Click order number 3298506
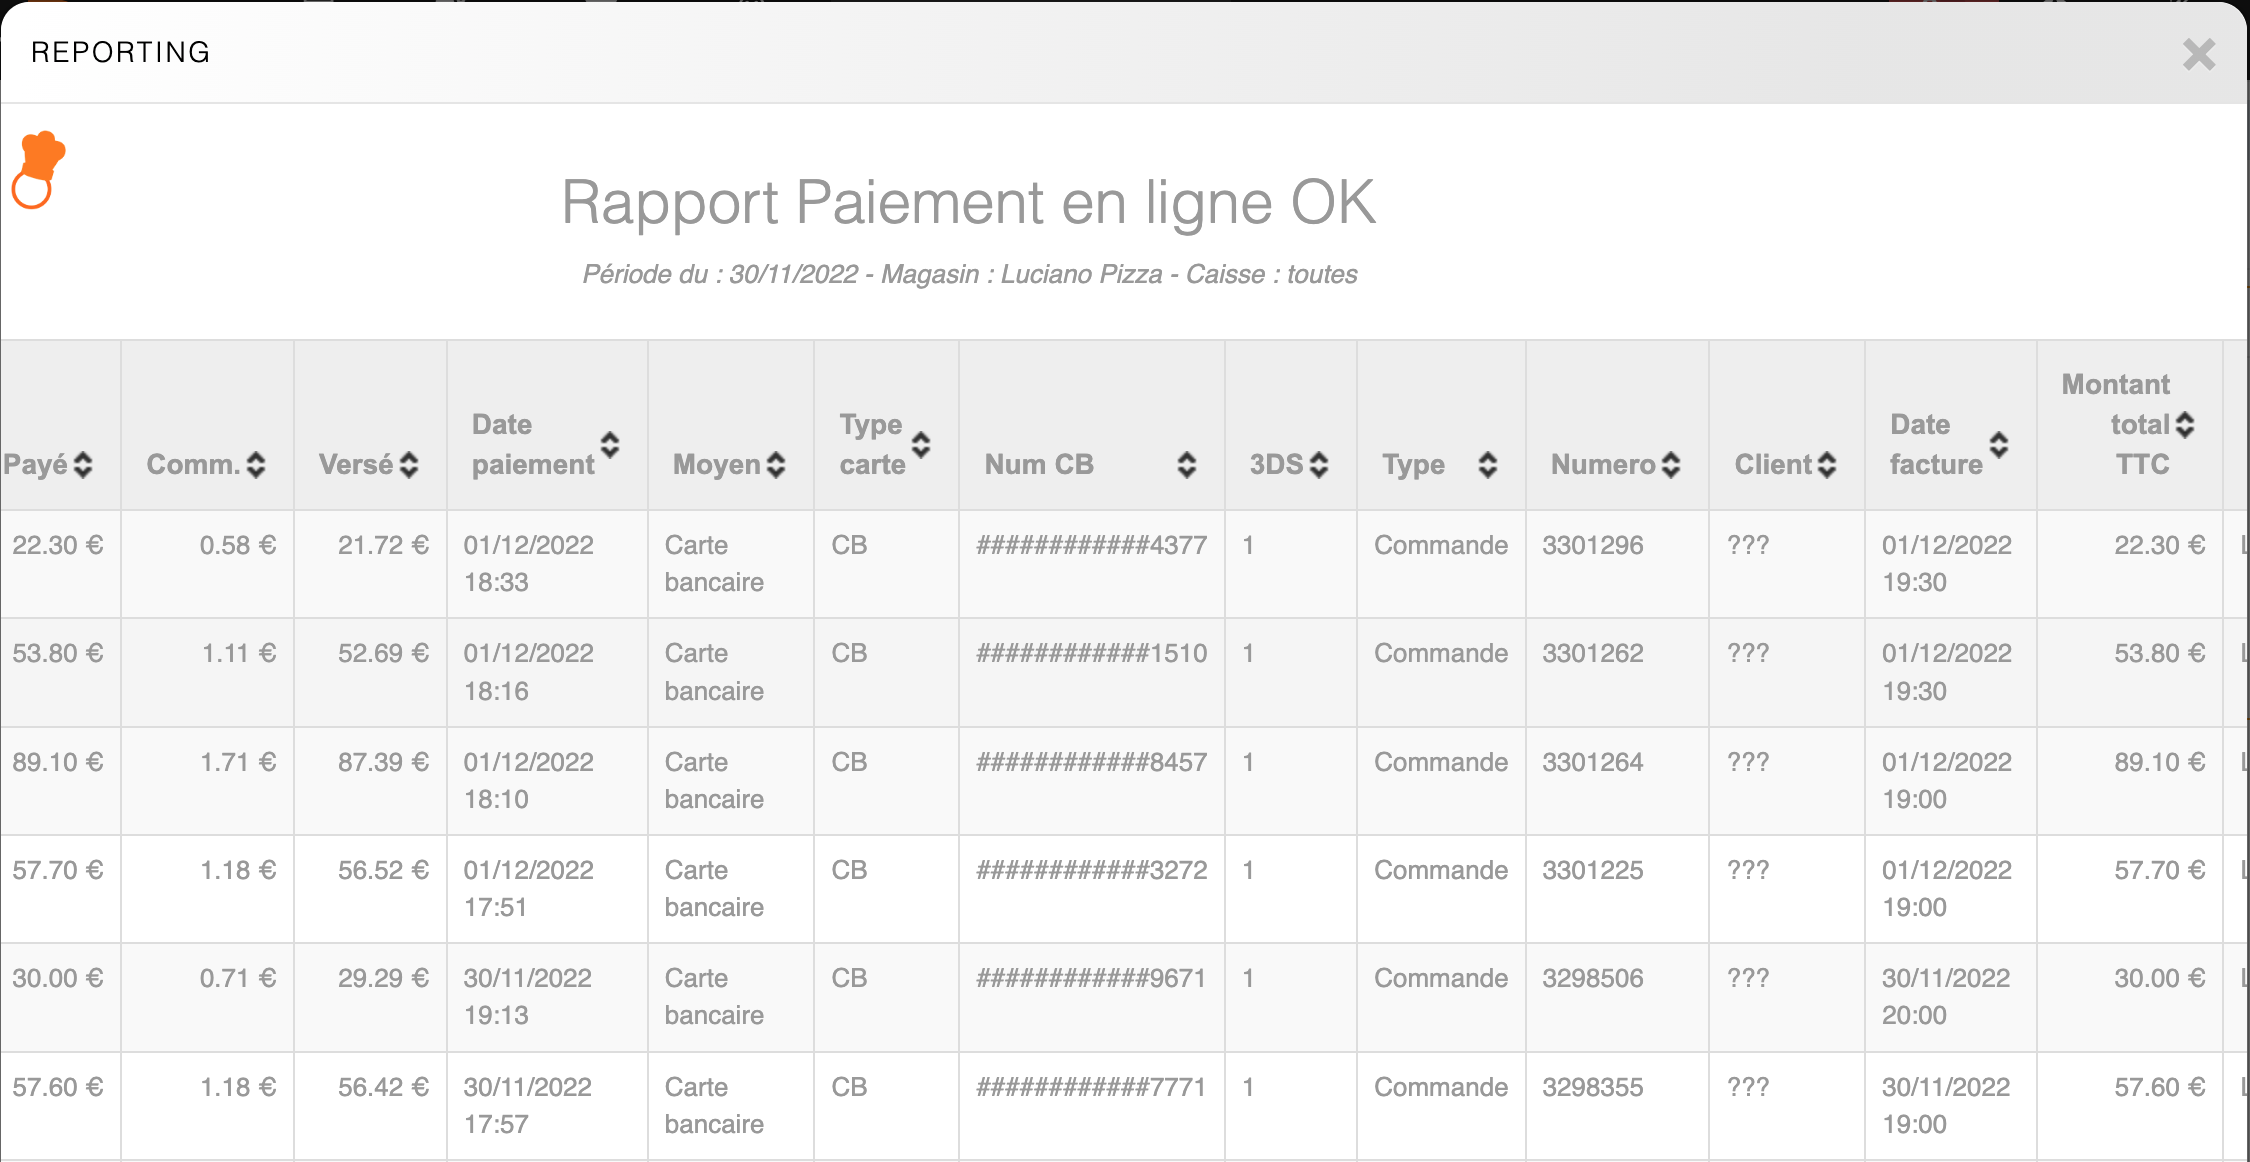The image size is (2250, 1162). [1592, 979]
